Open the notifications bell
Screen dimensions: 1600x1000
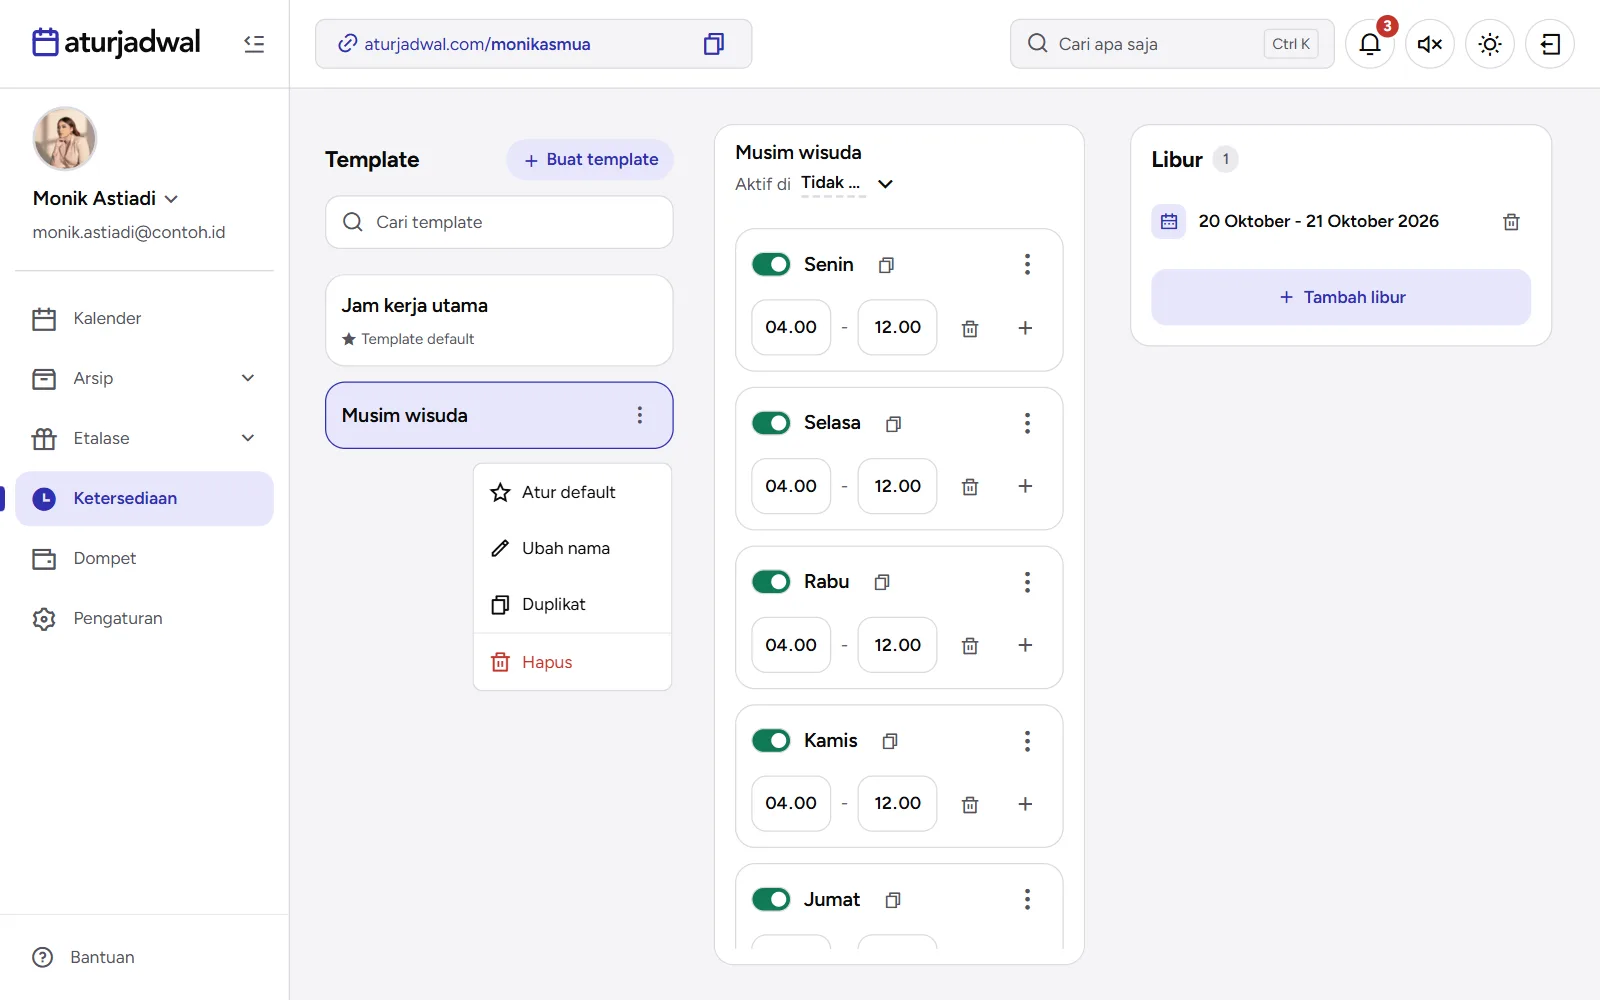pyautogui.click(x=1370, y=44)
